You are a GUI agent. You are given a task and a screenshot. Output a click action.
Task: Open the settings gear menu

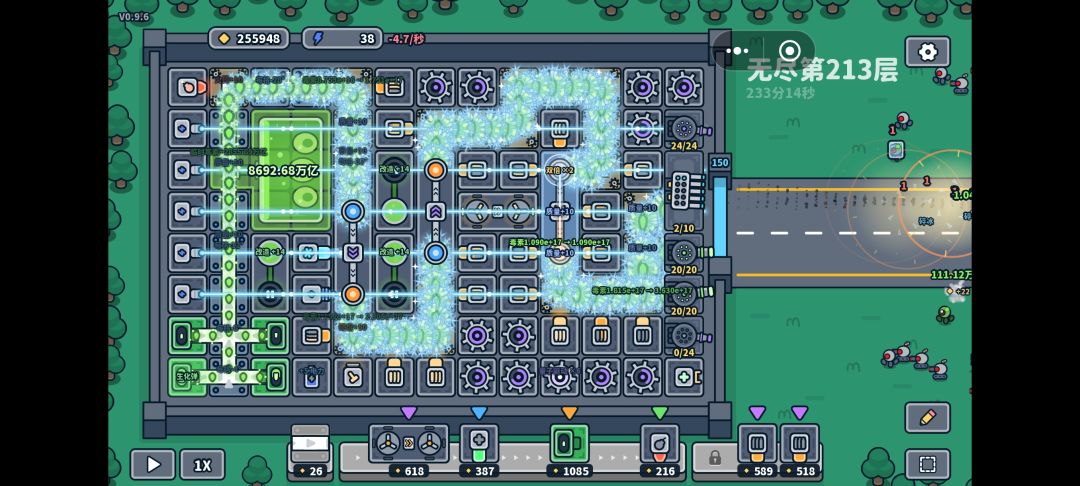927,52
